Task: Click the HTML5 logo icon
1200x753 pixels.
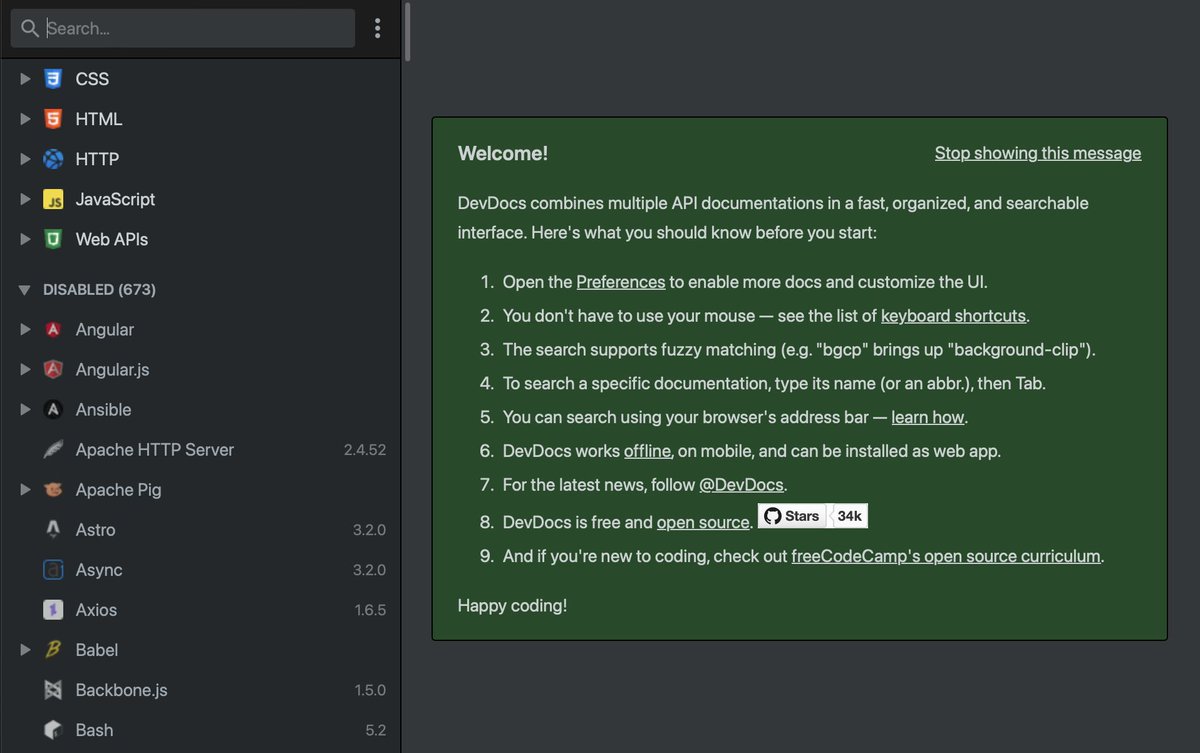Action: click(x=53, y=119)
